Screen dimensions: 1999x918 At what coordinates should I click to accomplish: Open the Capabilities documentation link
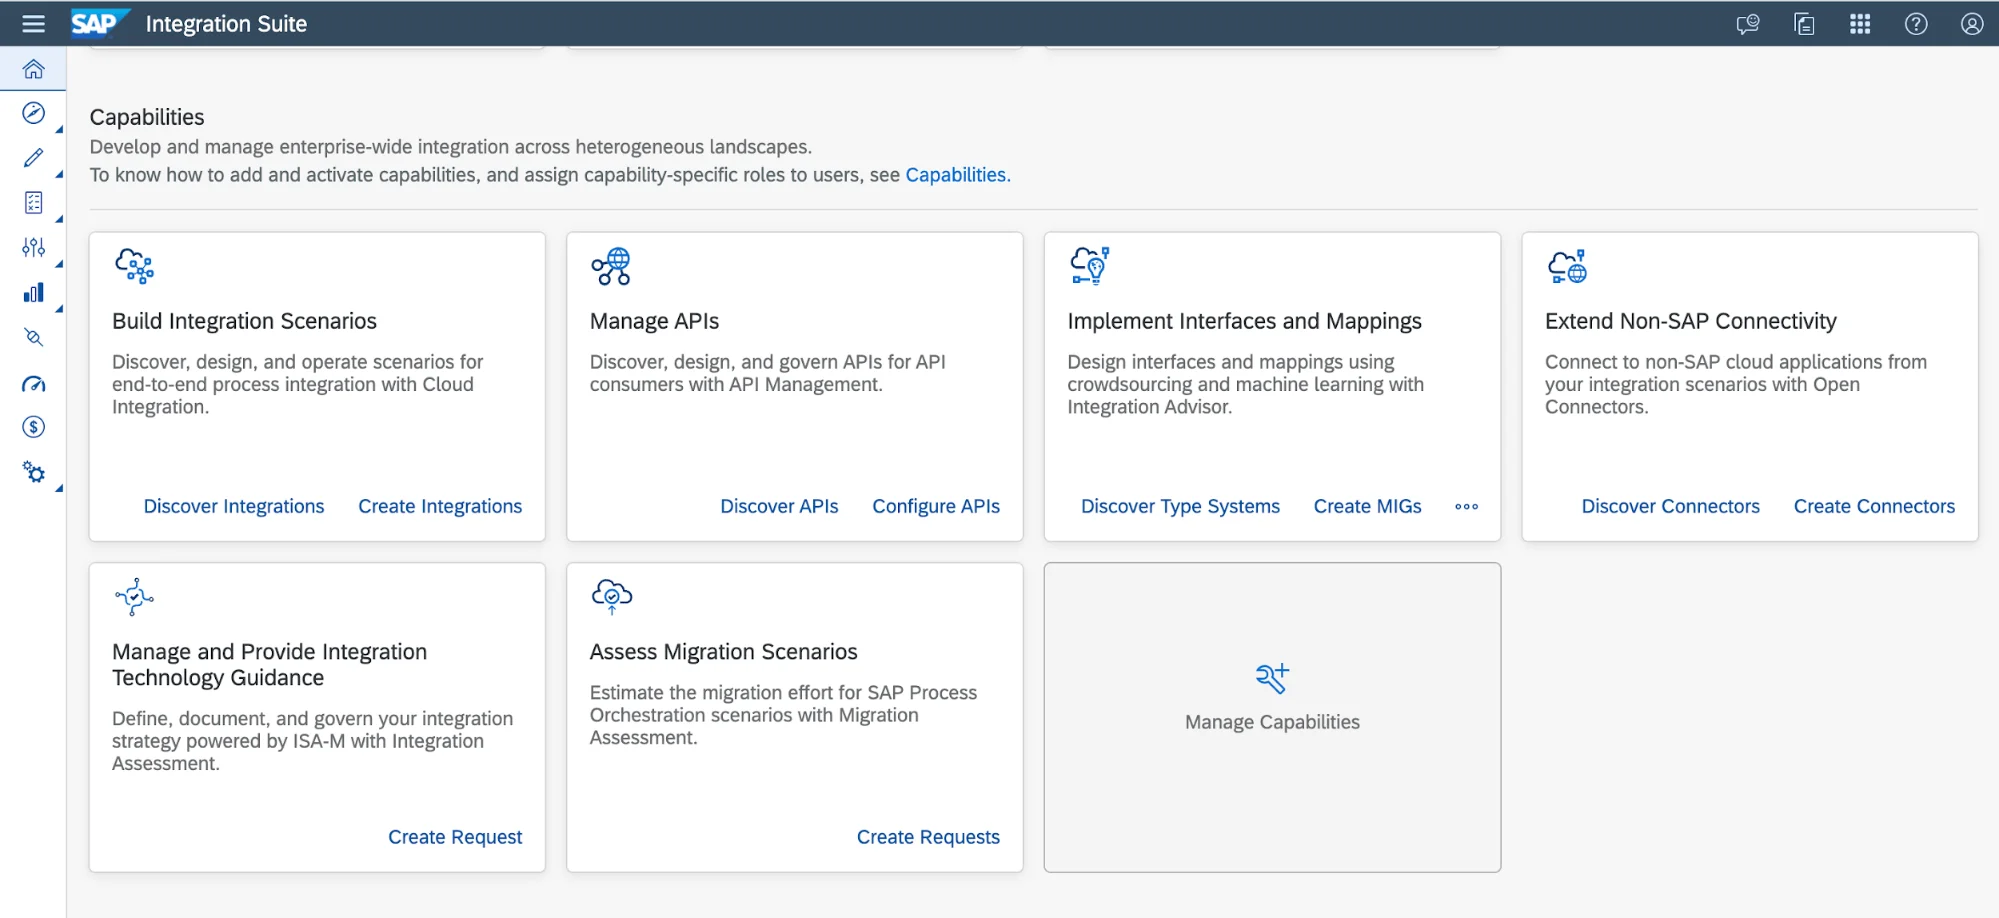coord(957,175)
